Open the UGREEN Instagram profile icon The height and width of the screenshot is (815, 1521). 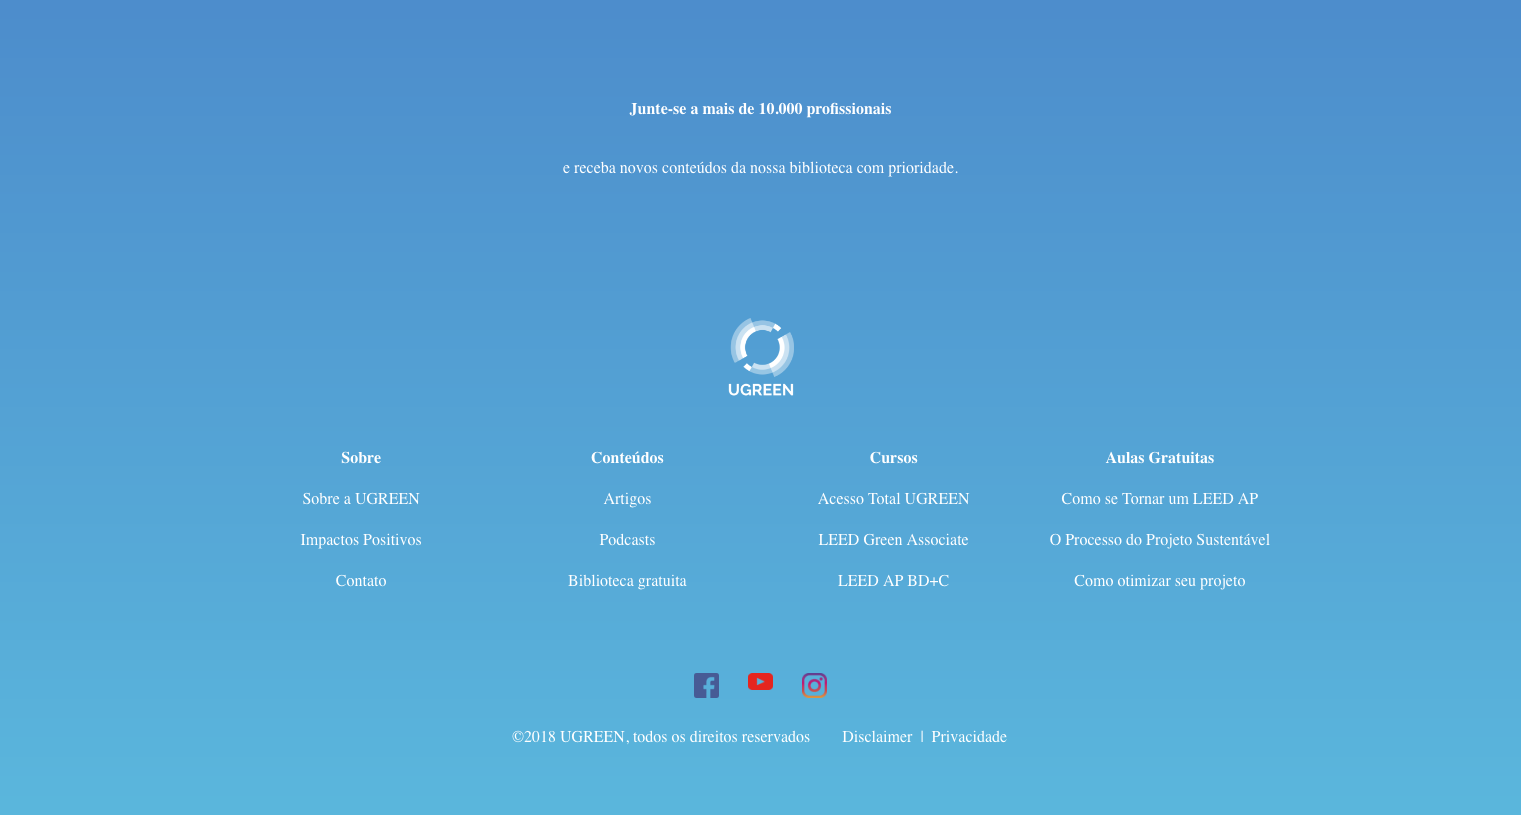(814, 685)
